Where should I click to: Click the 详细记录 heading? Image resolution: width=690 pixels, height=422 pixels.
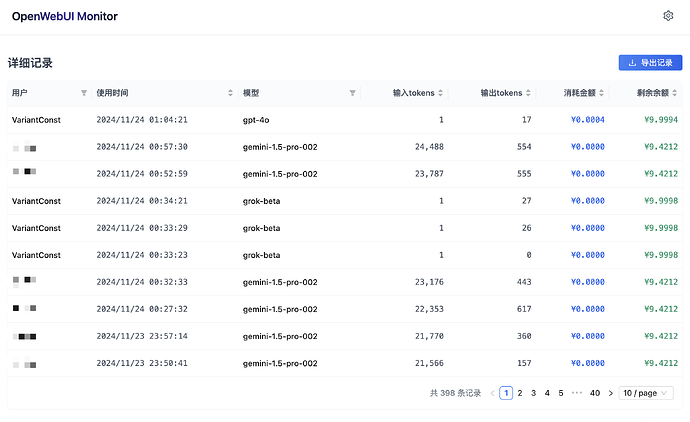pos(30,63)
